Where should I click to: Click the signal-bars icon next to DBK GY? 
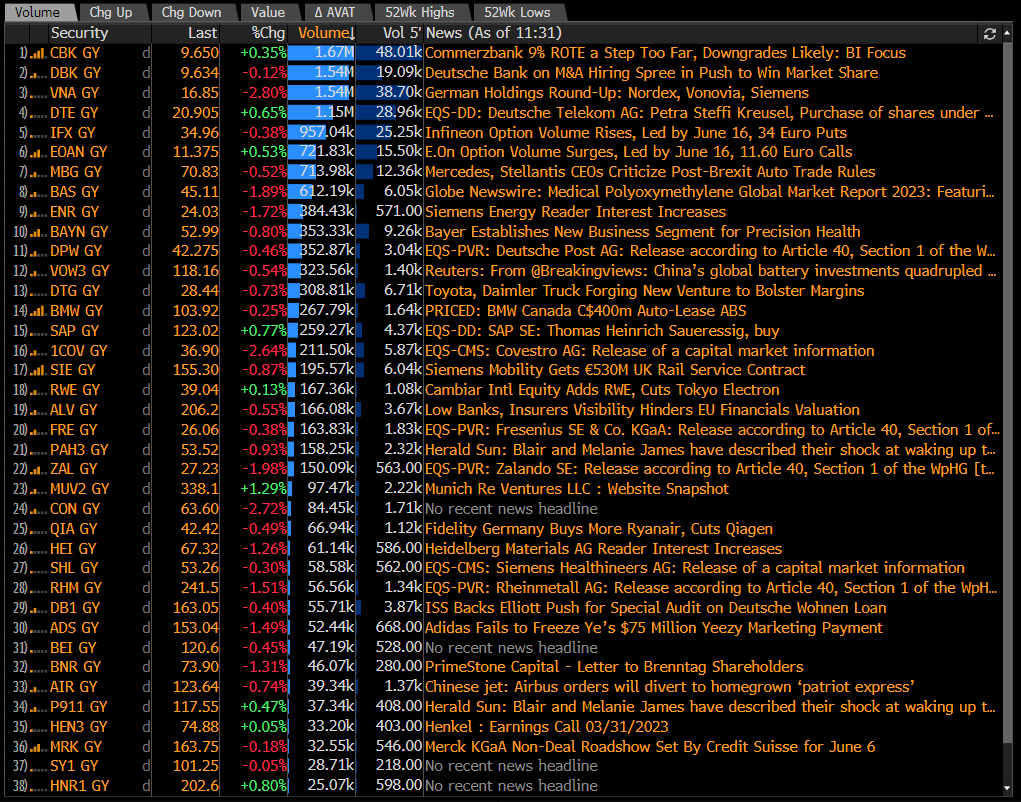coord(38,74)
